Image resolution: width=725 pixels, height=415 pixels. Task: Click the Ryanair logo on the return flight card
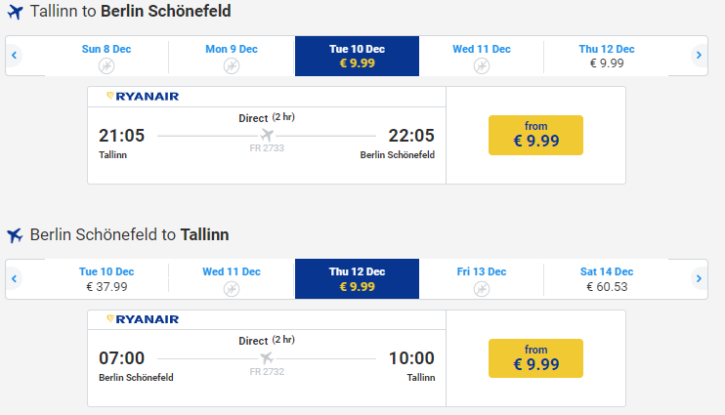[143, 319]
